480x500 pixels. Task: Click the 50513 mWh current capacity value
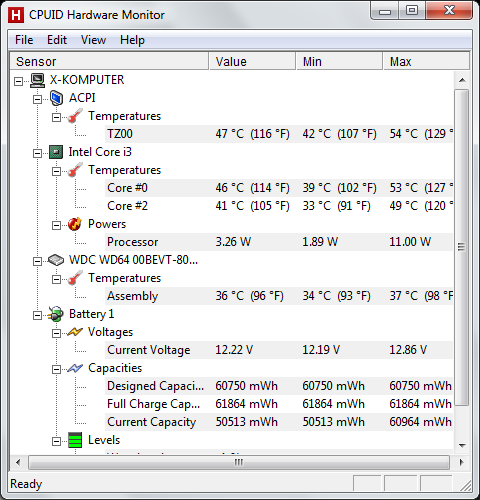(246, 422)
